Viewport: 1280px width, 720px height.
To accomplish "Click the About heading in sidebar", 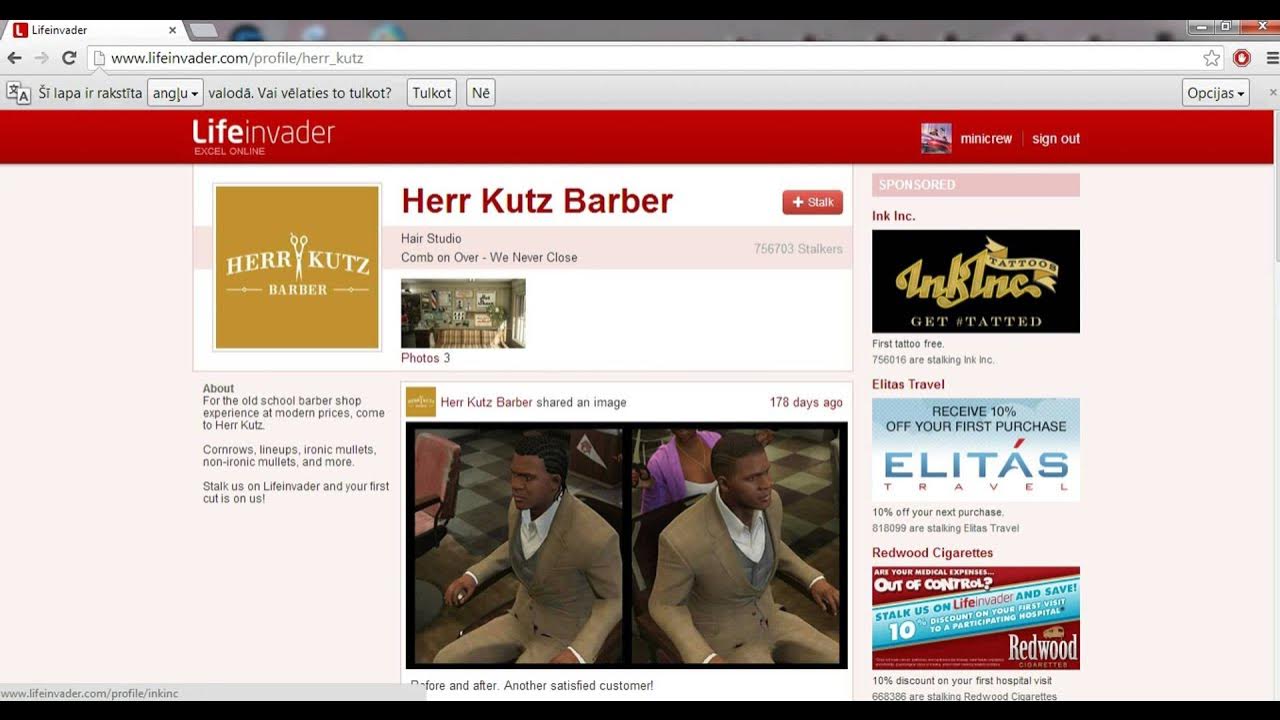I will (218, 388).
